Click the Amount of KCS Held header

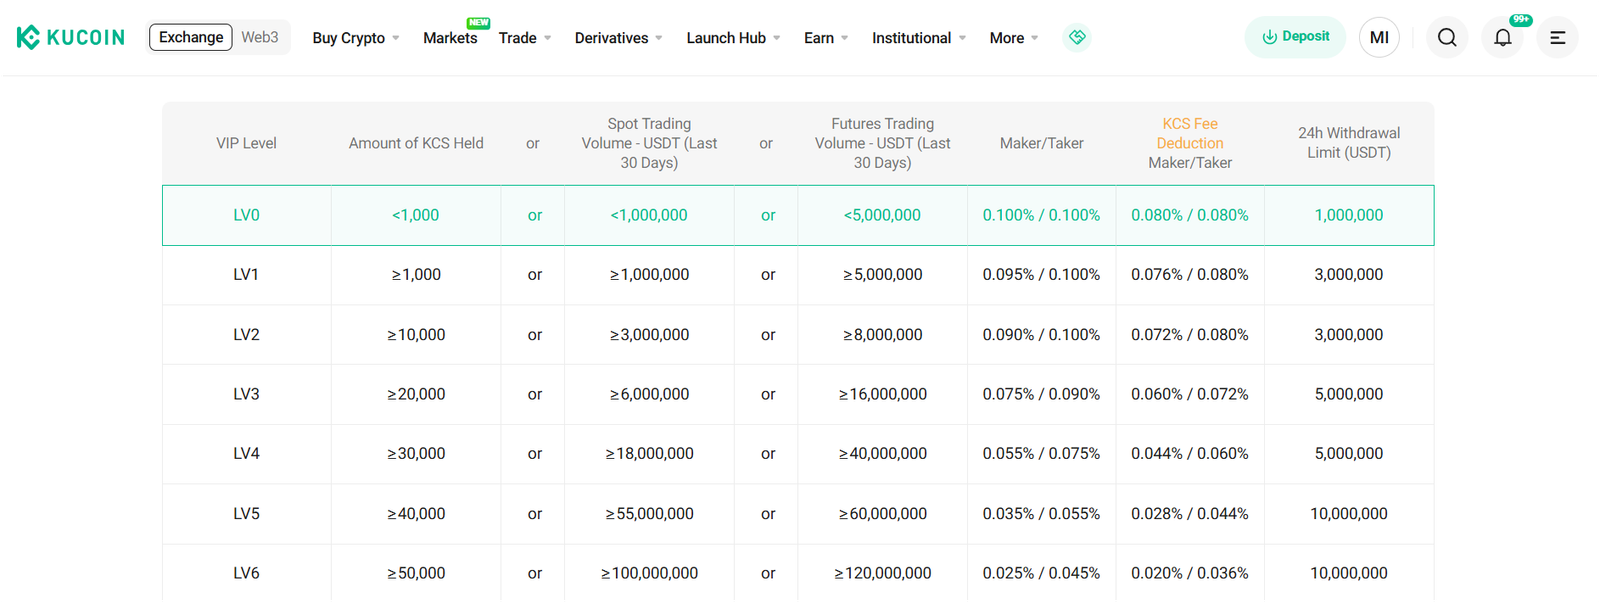click(416, 143)
